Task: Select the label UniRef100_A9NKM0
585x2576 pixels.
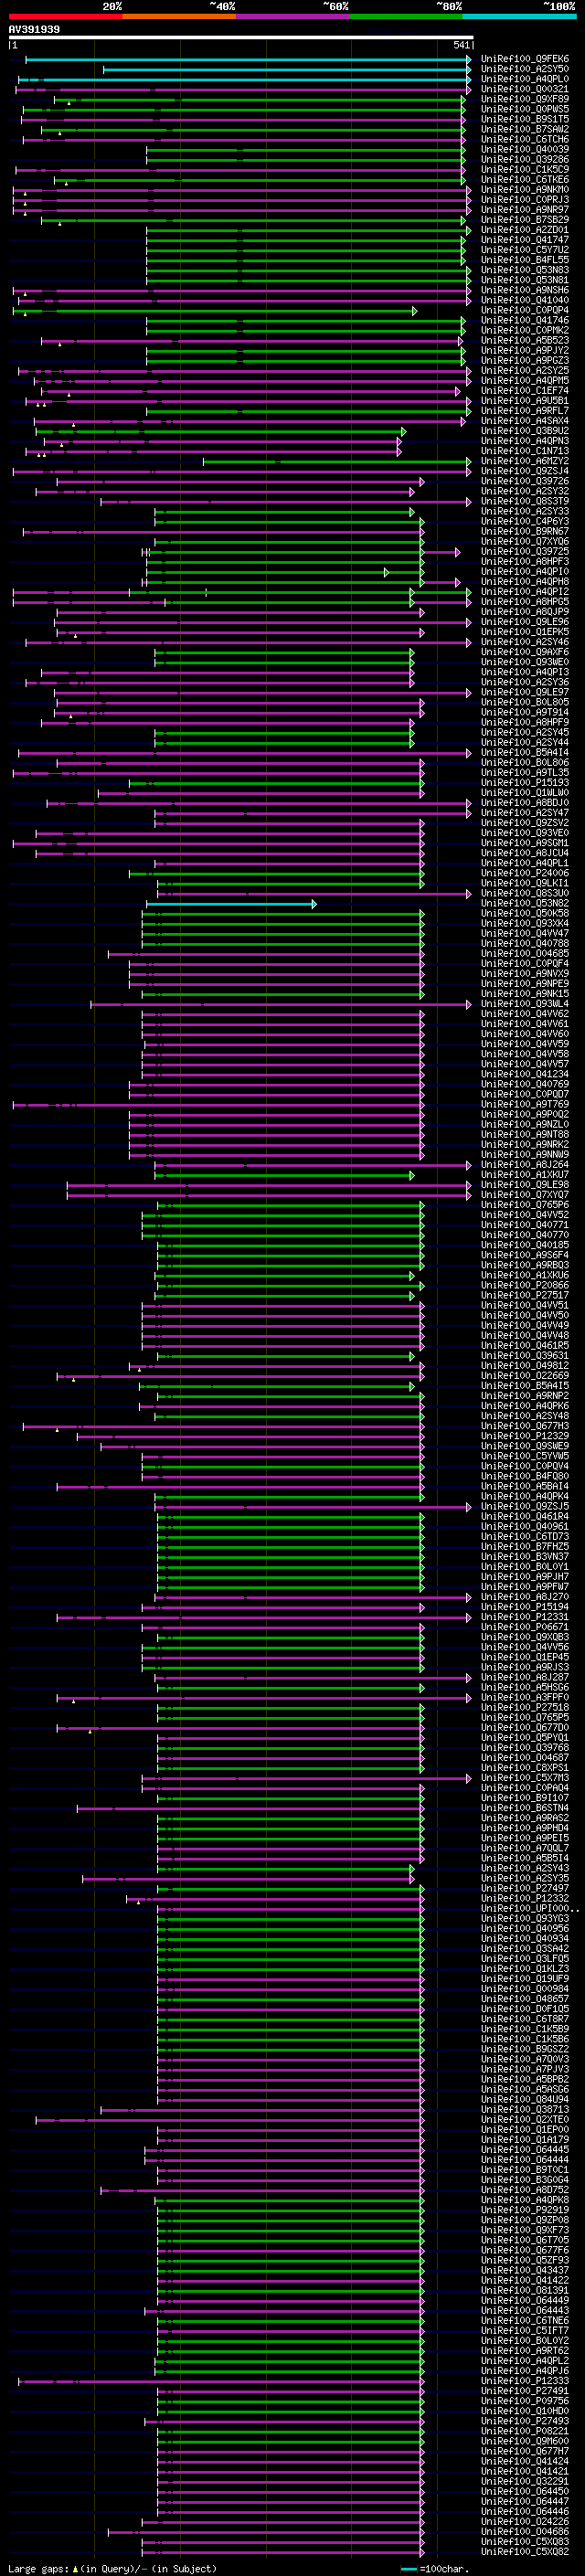Action: pos(525,189)
